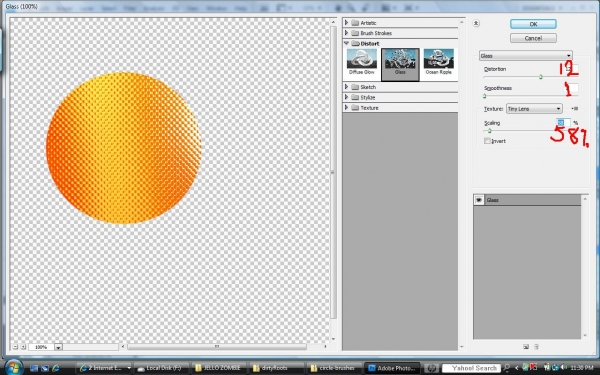This screenshot has height=375, width=600.
Task: Select the Glass filter thumbnail
Action: click(400, 64)
